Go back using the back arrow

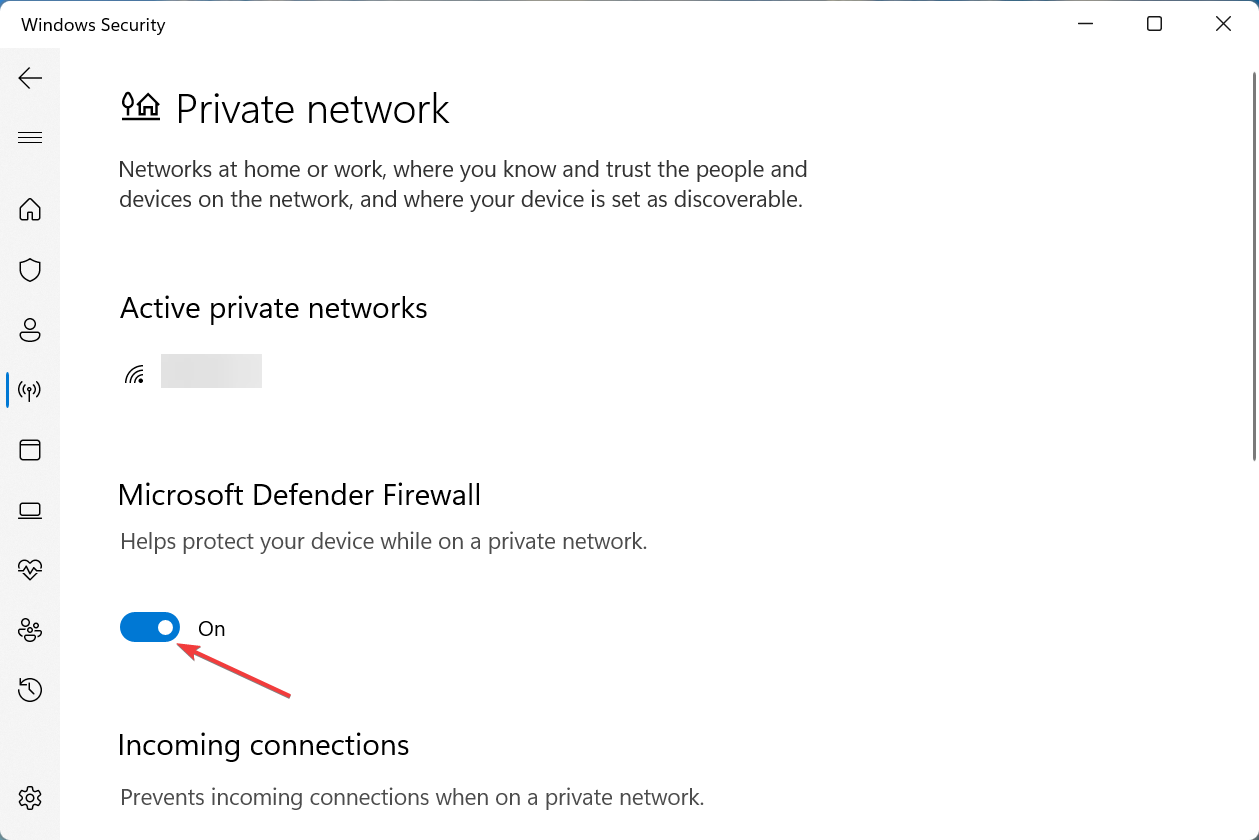(x=30, y=78)
